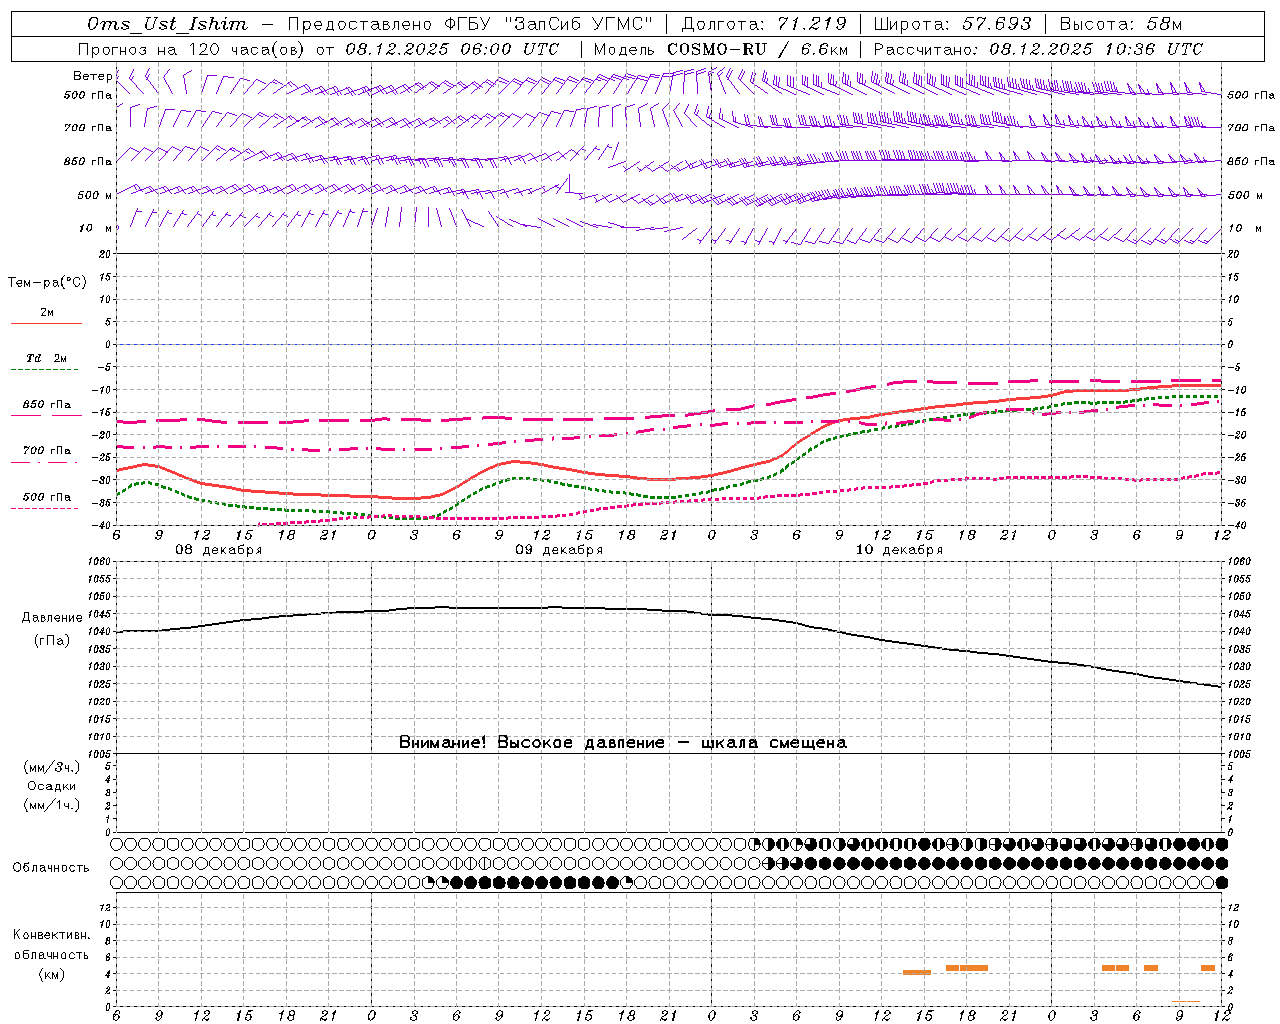1280x1024 pixels.
Task: Click the '(км)' unit under convective cloud label
Action: point(52,974)
